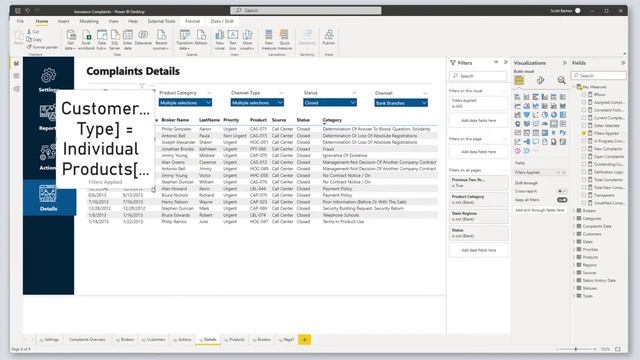This screenshot has width=640, height=360.
Task: Check the Satisfaction Logic checkbox
Action: (584, 172)
